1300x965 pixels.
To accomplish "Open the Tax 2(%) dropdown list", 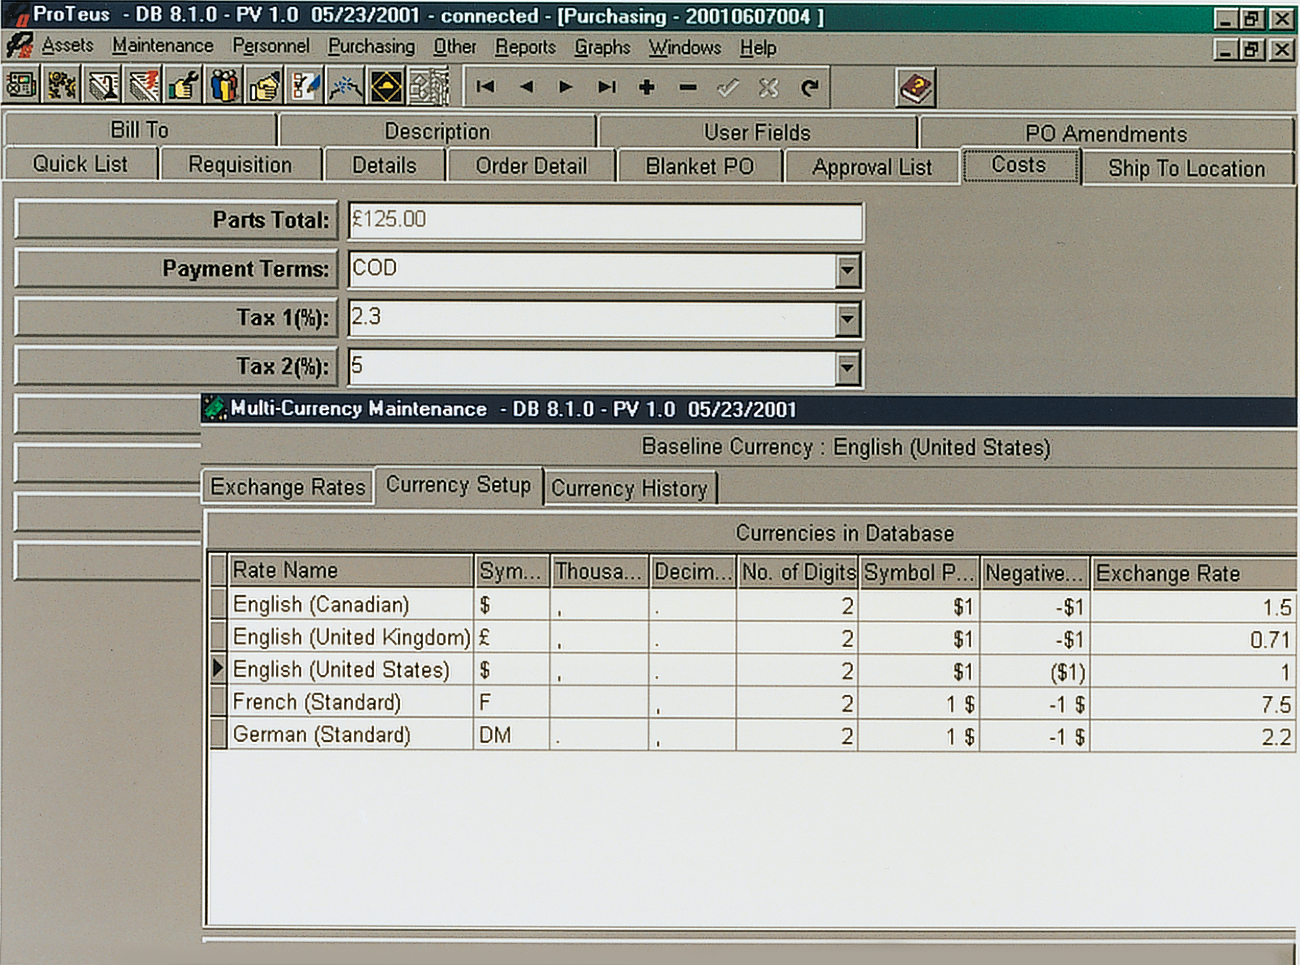I will [x=847, y=368].
